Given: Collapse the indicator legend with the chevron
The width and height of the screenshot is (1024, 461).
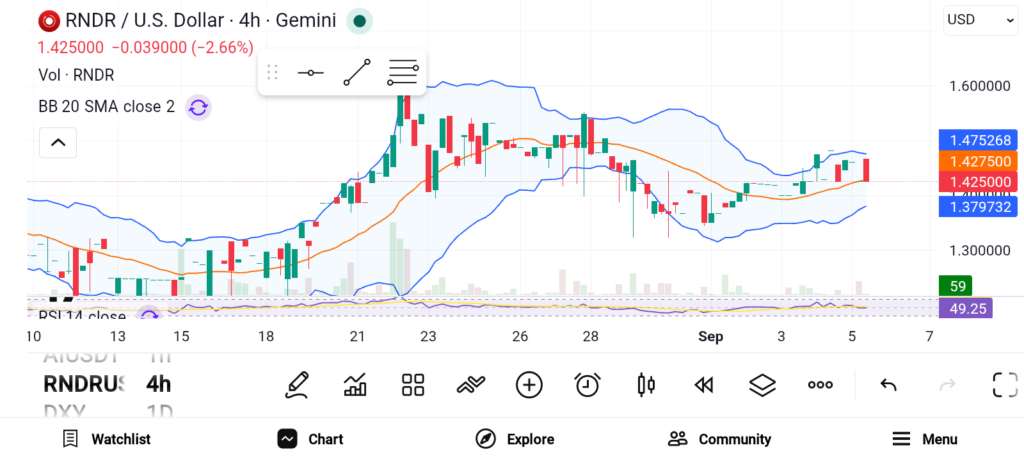Looking at the screenshot, I should 58,142.
